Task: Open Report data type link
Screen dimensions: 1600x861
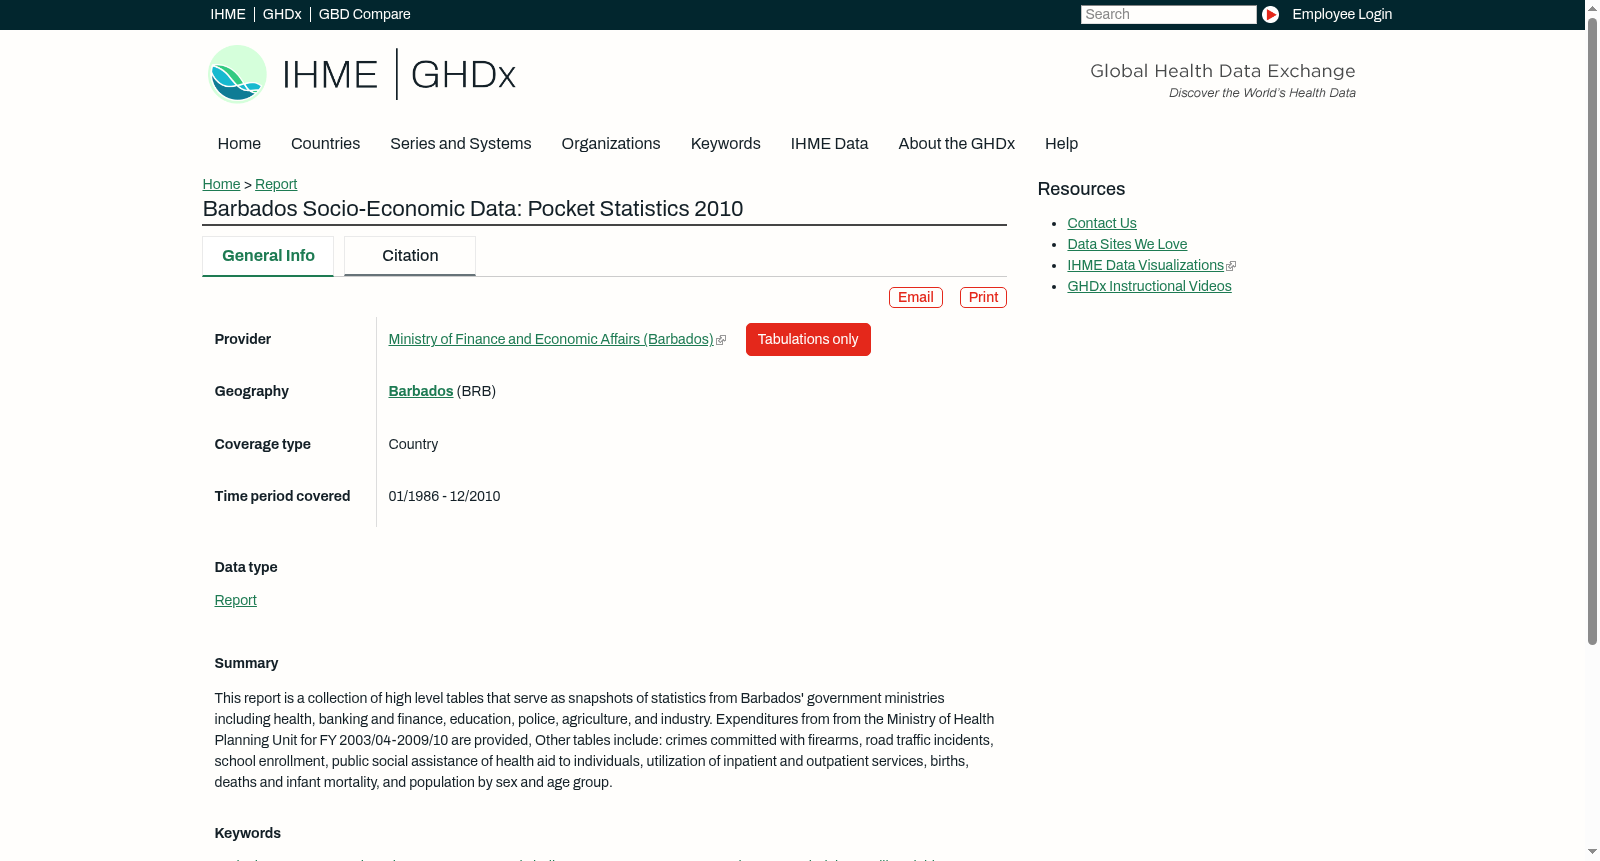Action: point(236,601)
